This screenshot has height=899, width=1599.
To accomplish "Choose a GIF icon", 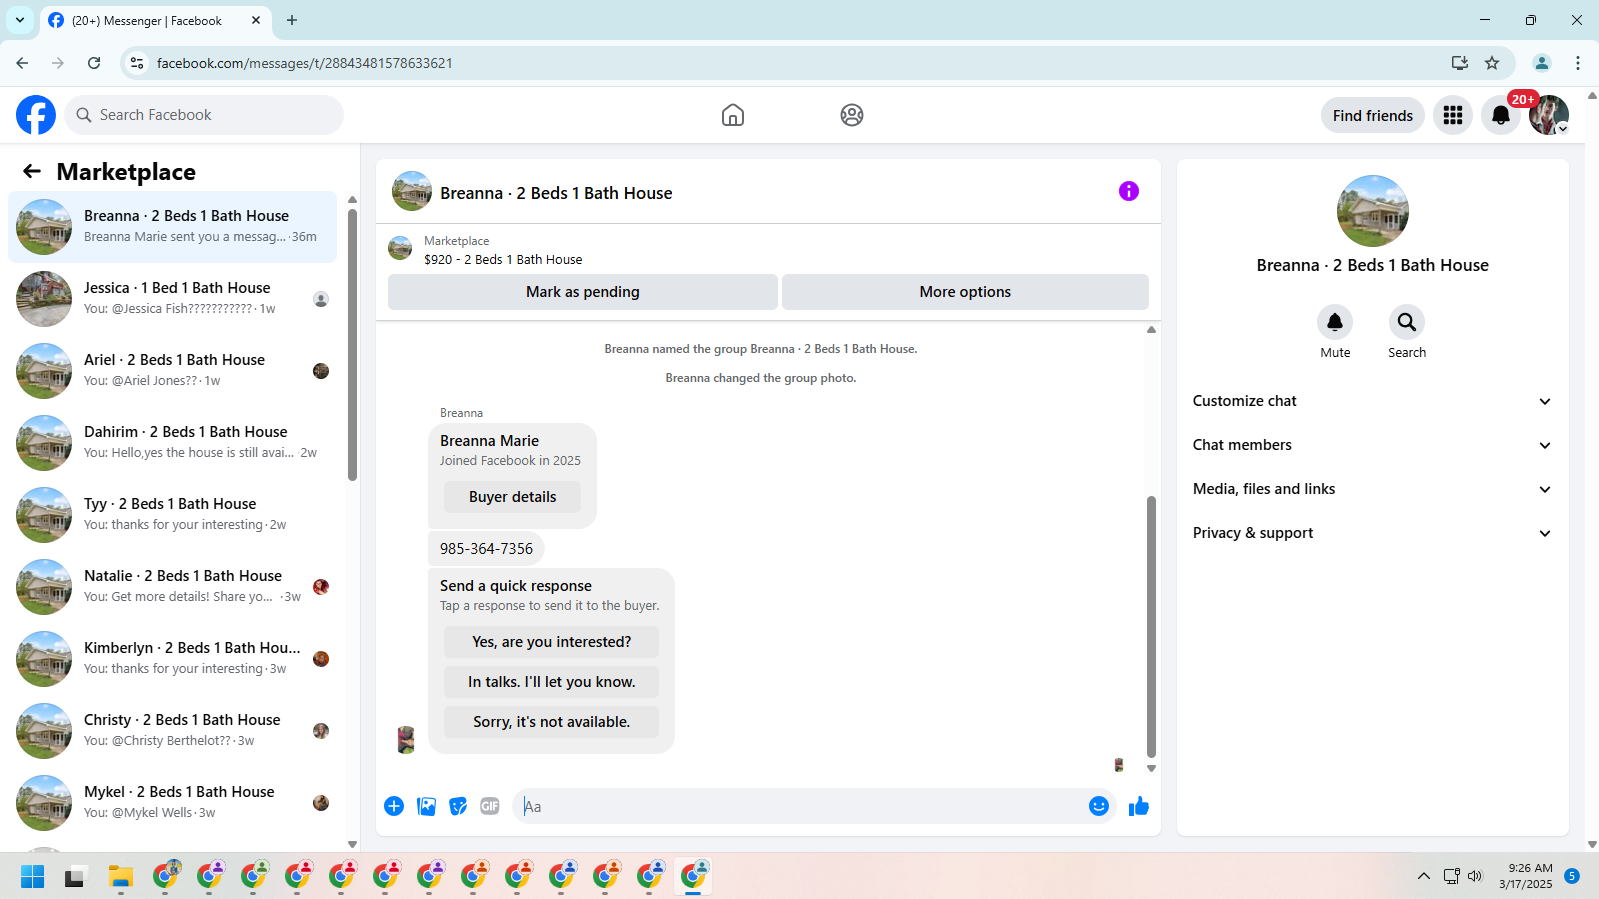I will [490, 806].
